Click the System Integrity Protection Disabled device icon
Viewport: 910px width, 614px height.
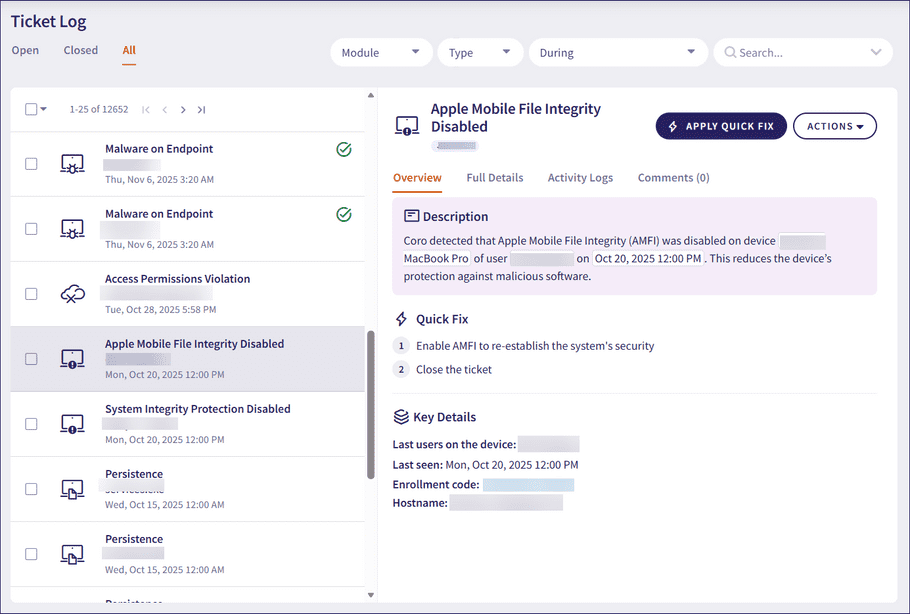pos(72,424)
